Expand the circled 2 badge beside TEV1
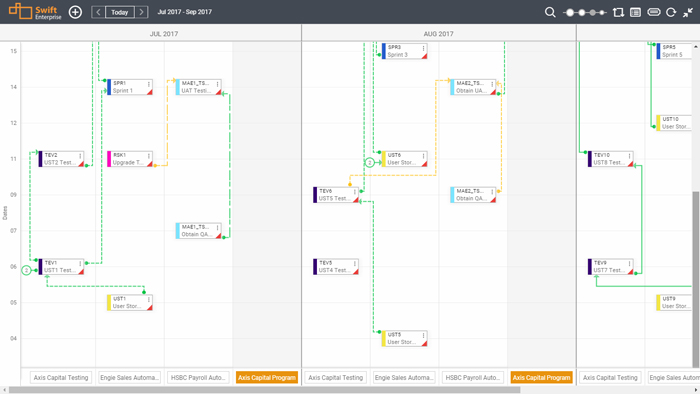700x394 pixels. [26, 270]
